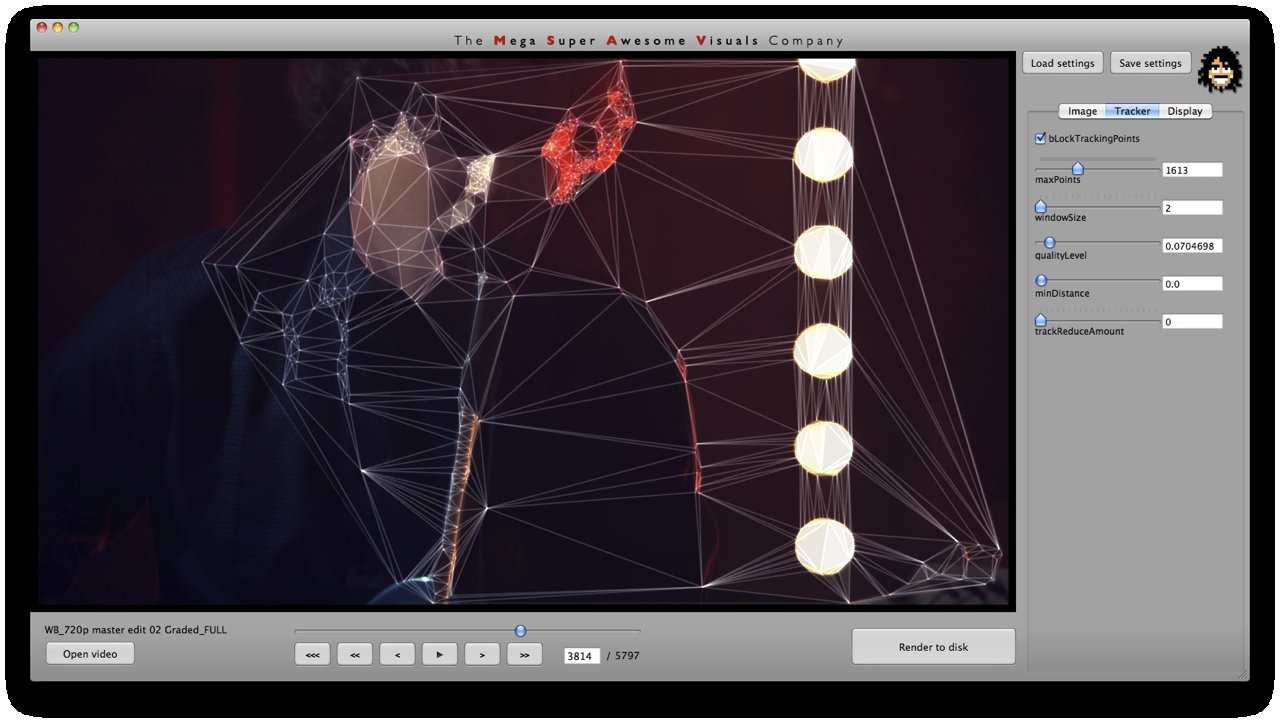This screenshot has height=723, width=1280.
Task: Click the video preview canvas
Action: tap(524, 331)
